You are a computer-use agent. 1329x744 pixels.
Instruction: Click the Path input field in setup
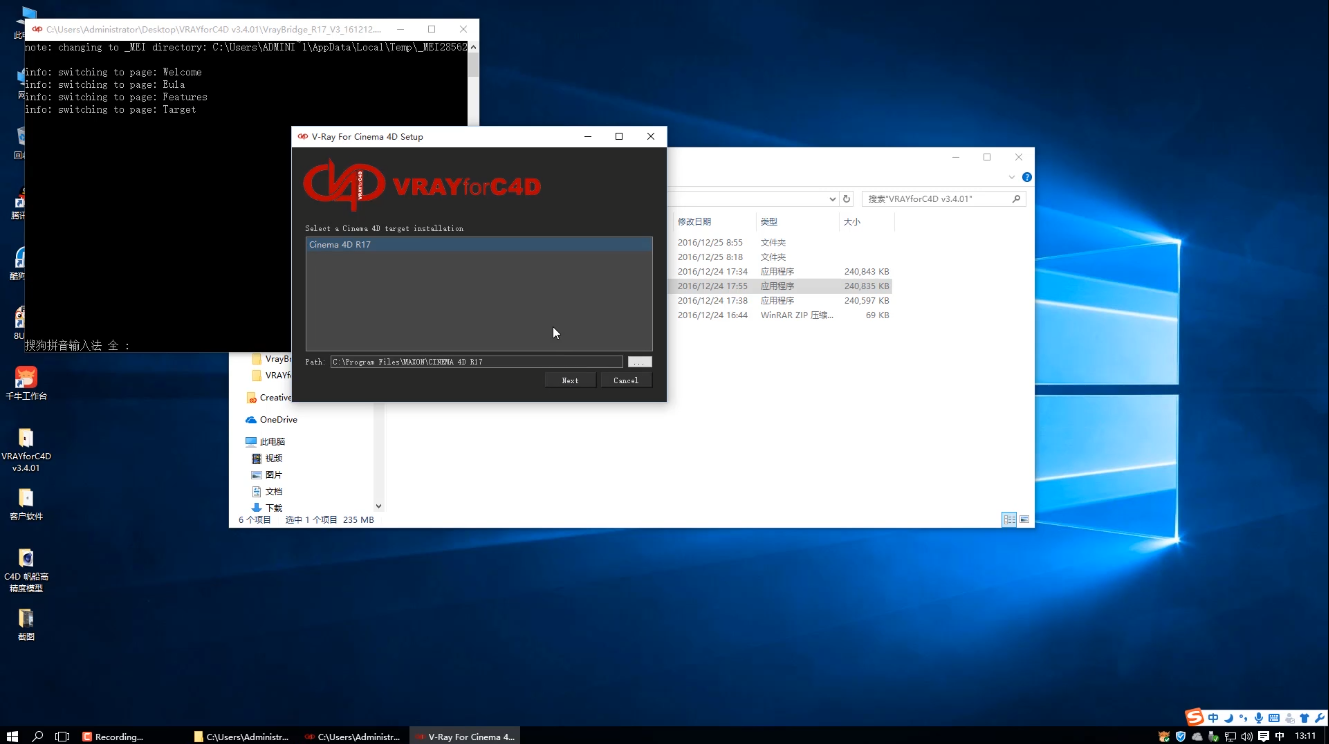[x=476, y=362]
